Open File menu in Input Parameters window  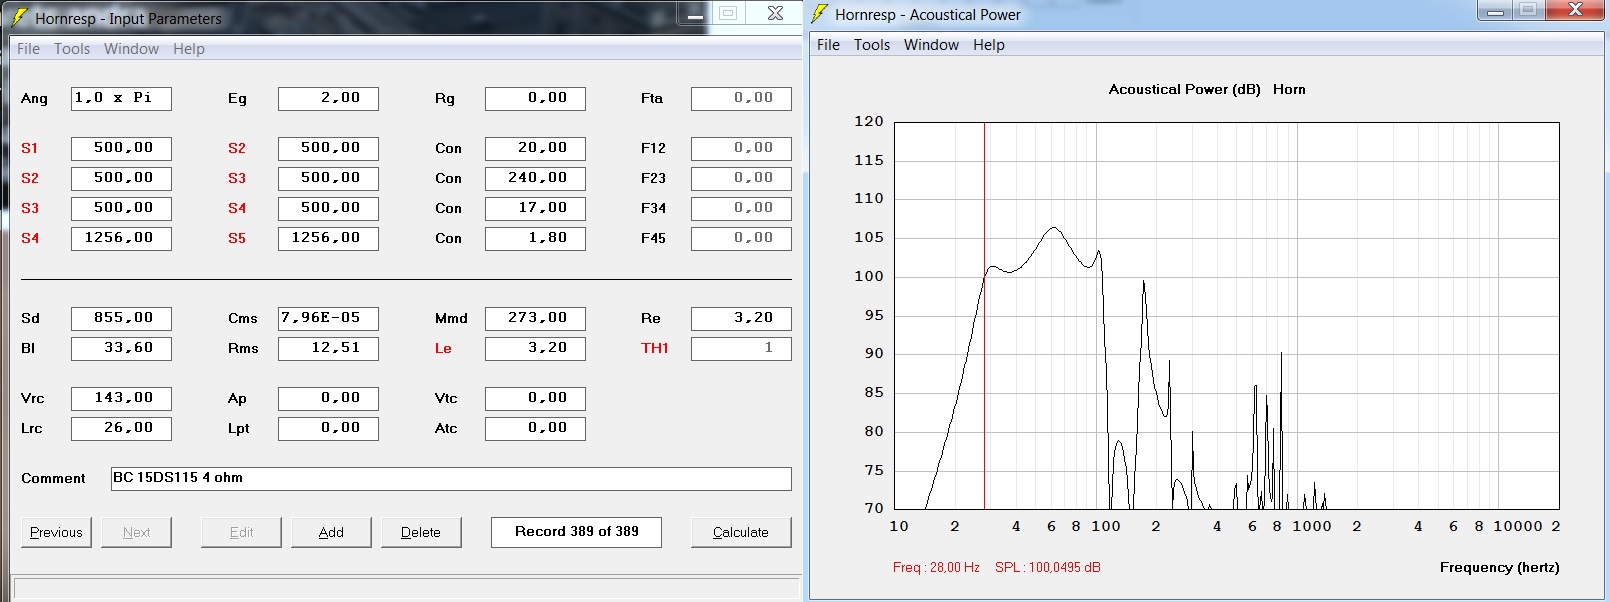[28, 49]
